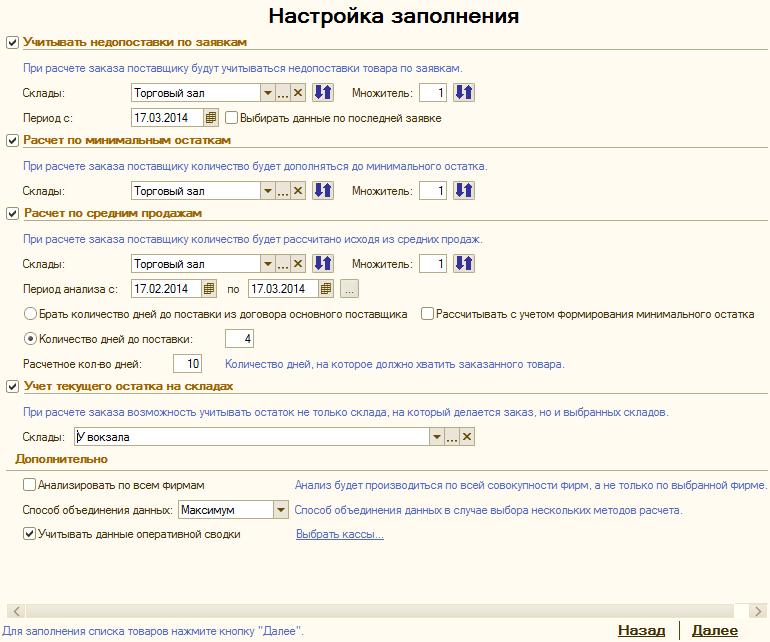Click Количество дней до поставки value 4
The image size is (770, 642).
(239, 338)
